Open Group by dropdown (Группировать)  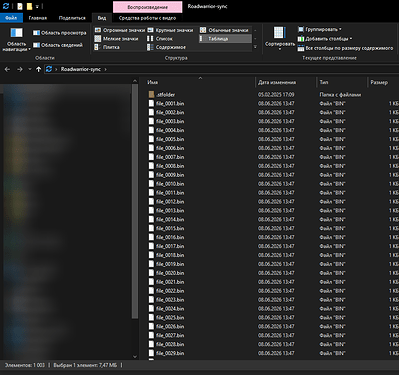[x=319, y=29]
